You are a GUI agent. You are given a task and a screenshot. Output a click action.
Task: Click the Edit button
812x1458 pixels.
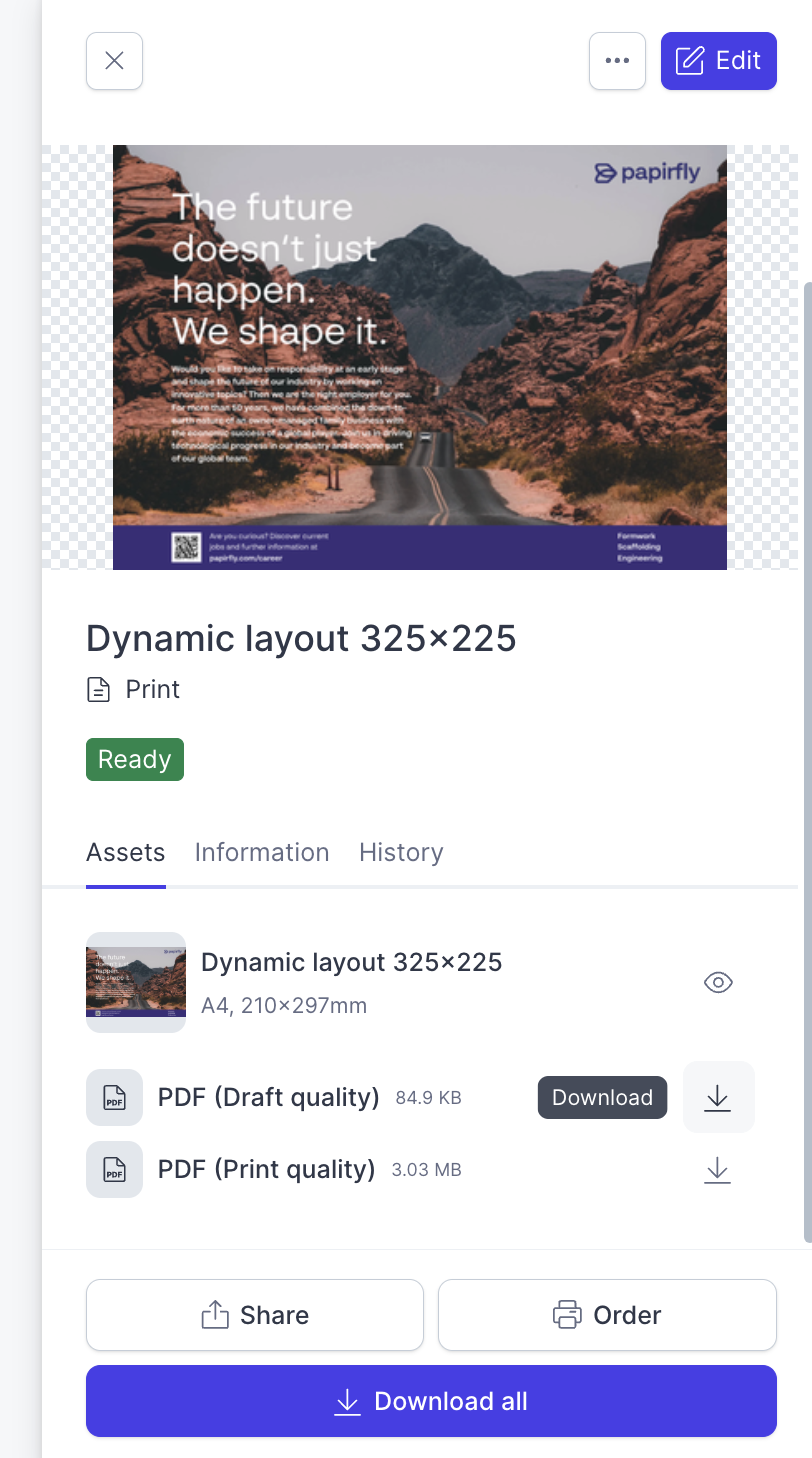[x=718, y=61]
